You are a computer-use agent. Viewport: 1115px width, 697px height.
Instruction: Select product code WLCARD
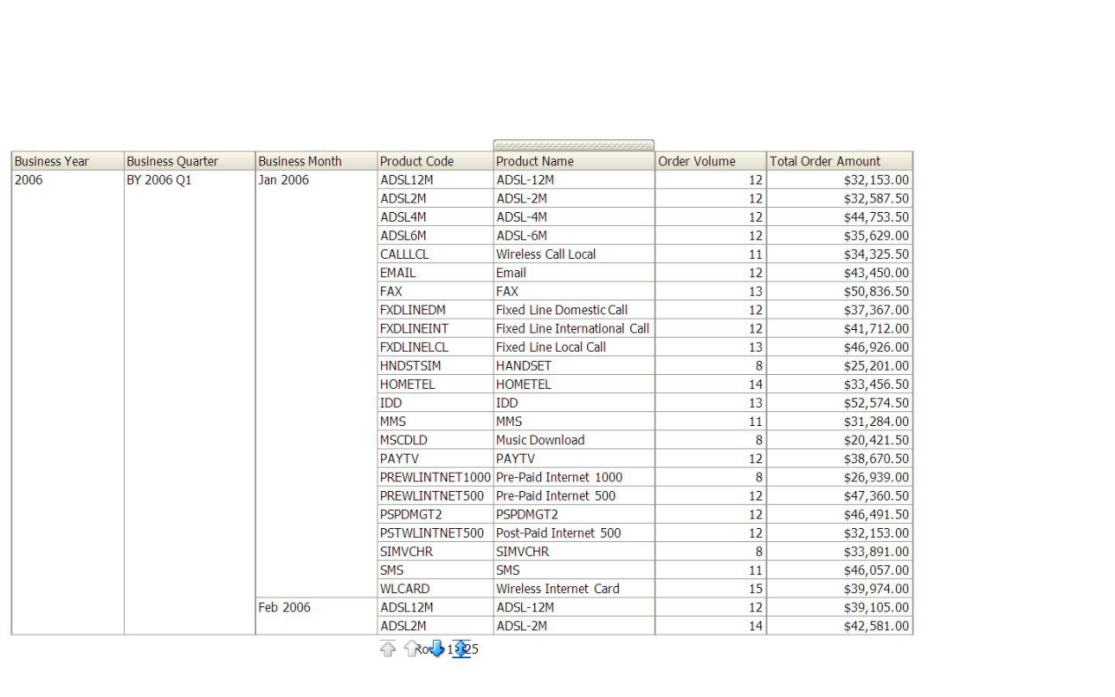pos(405,589)
